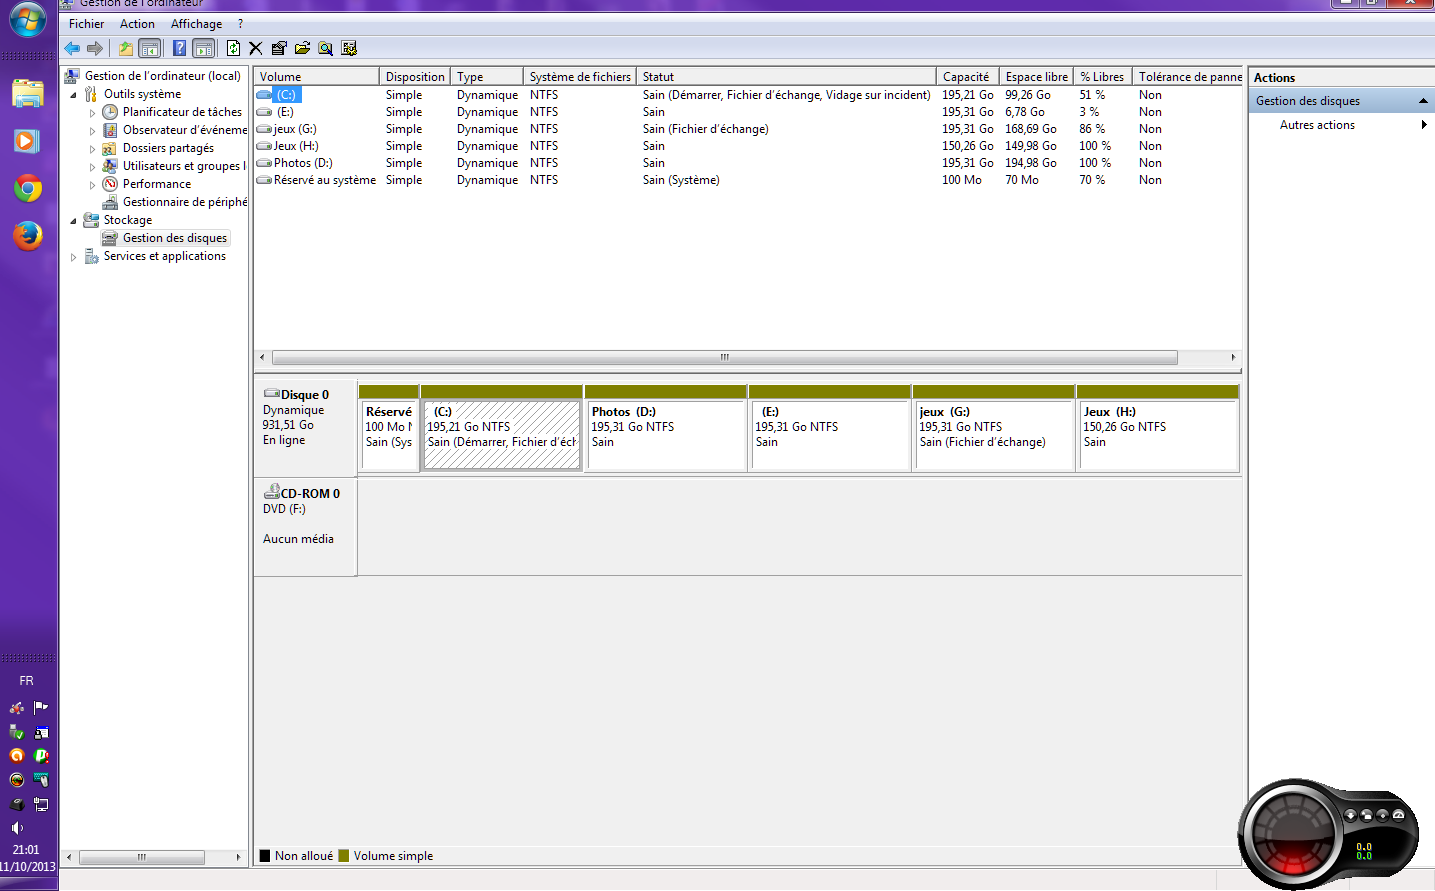Open the Autres actions submenu arrow
The height and width of the screenshot is (891, 1435).
coord(1424,125)
